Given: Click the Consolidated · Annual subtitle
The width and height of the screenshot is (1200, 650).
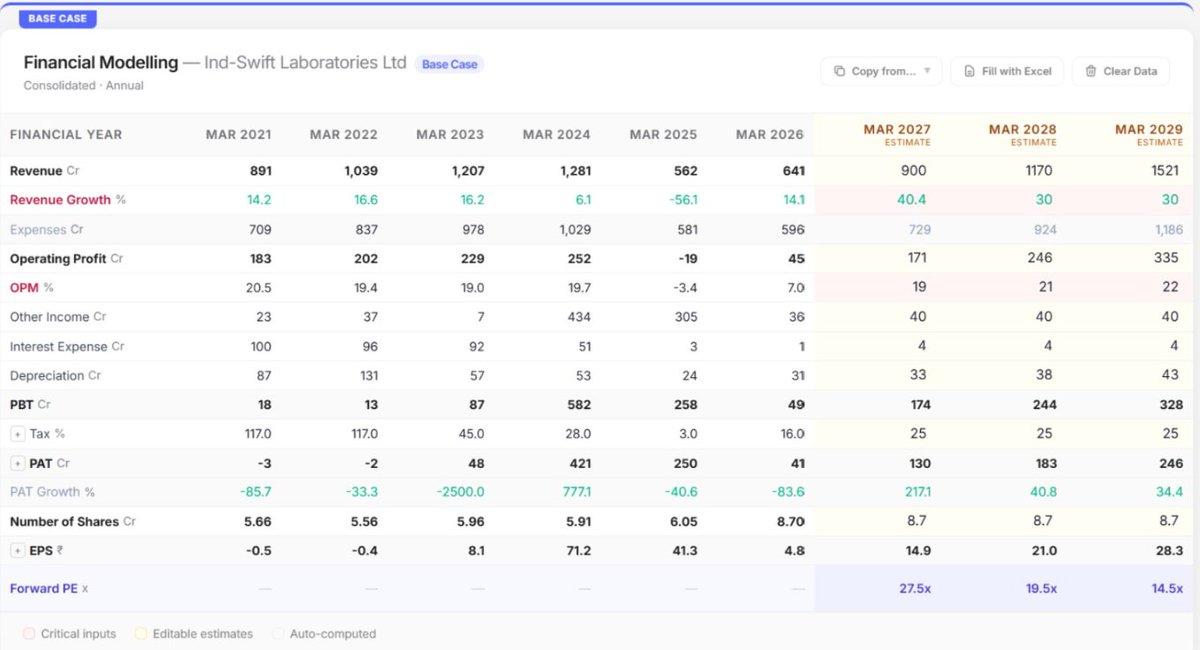Looking at the screenshot, I should 83,86.
